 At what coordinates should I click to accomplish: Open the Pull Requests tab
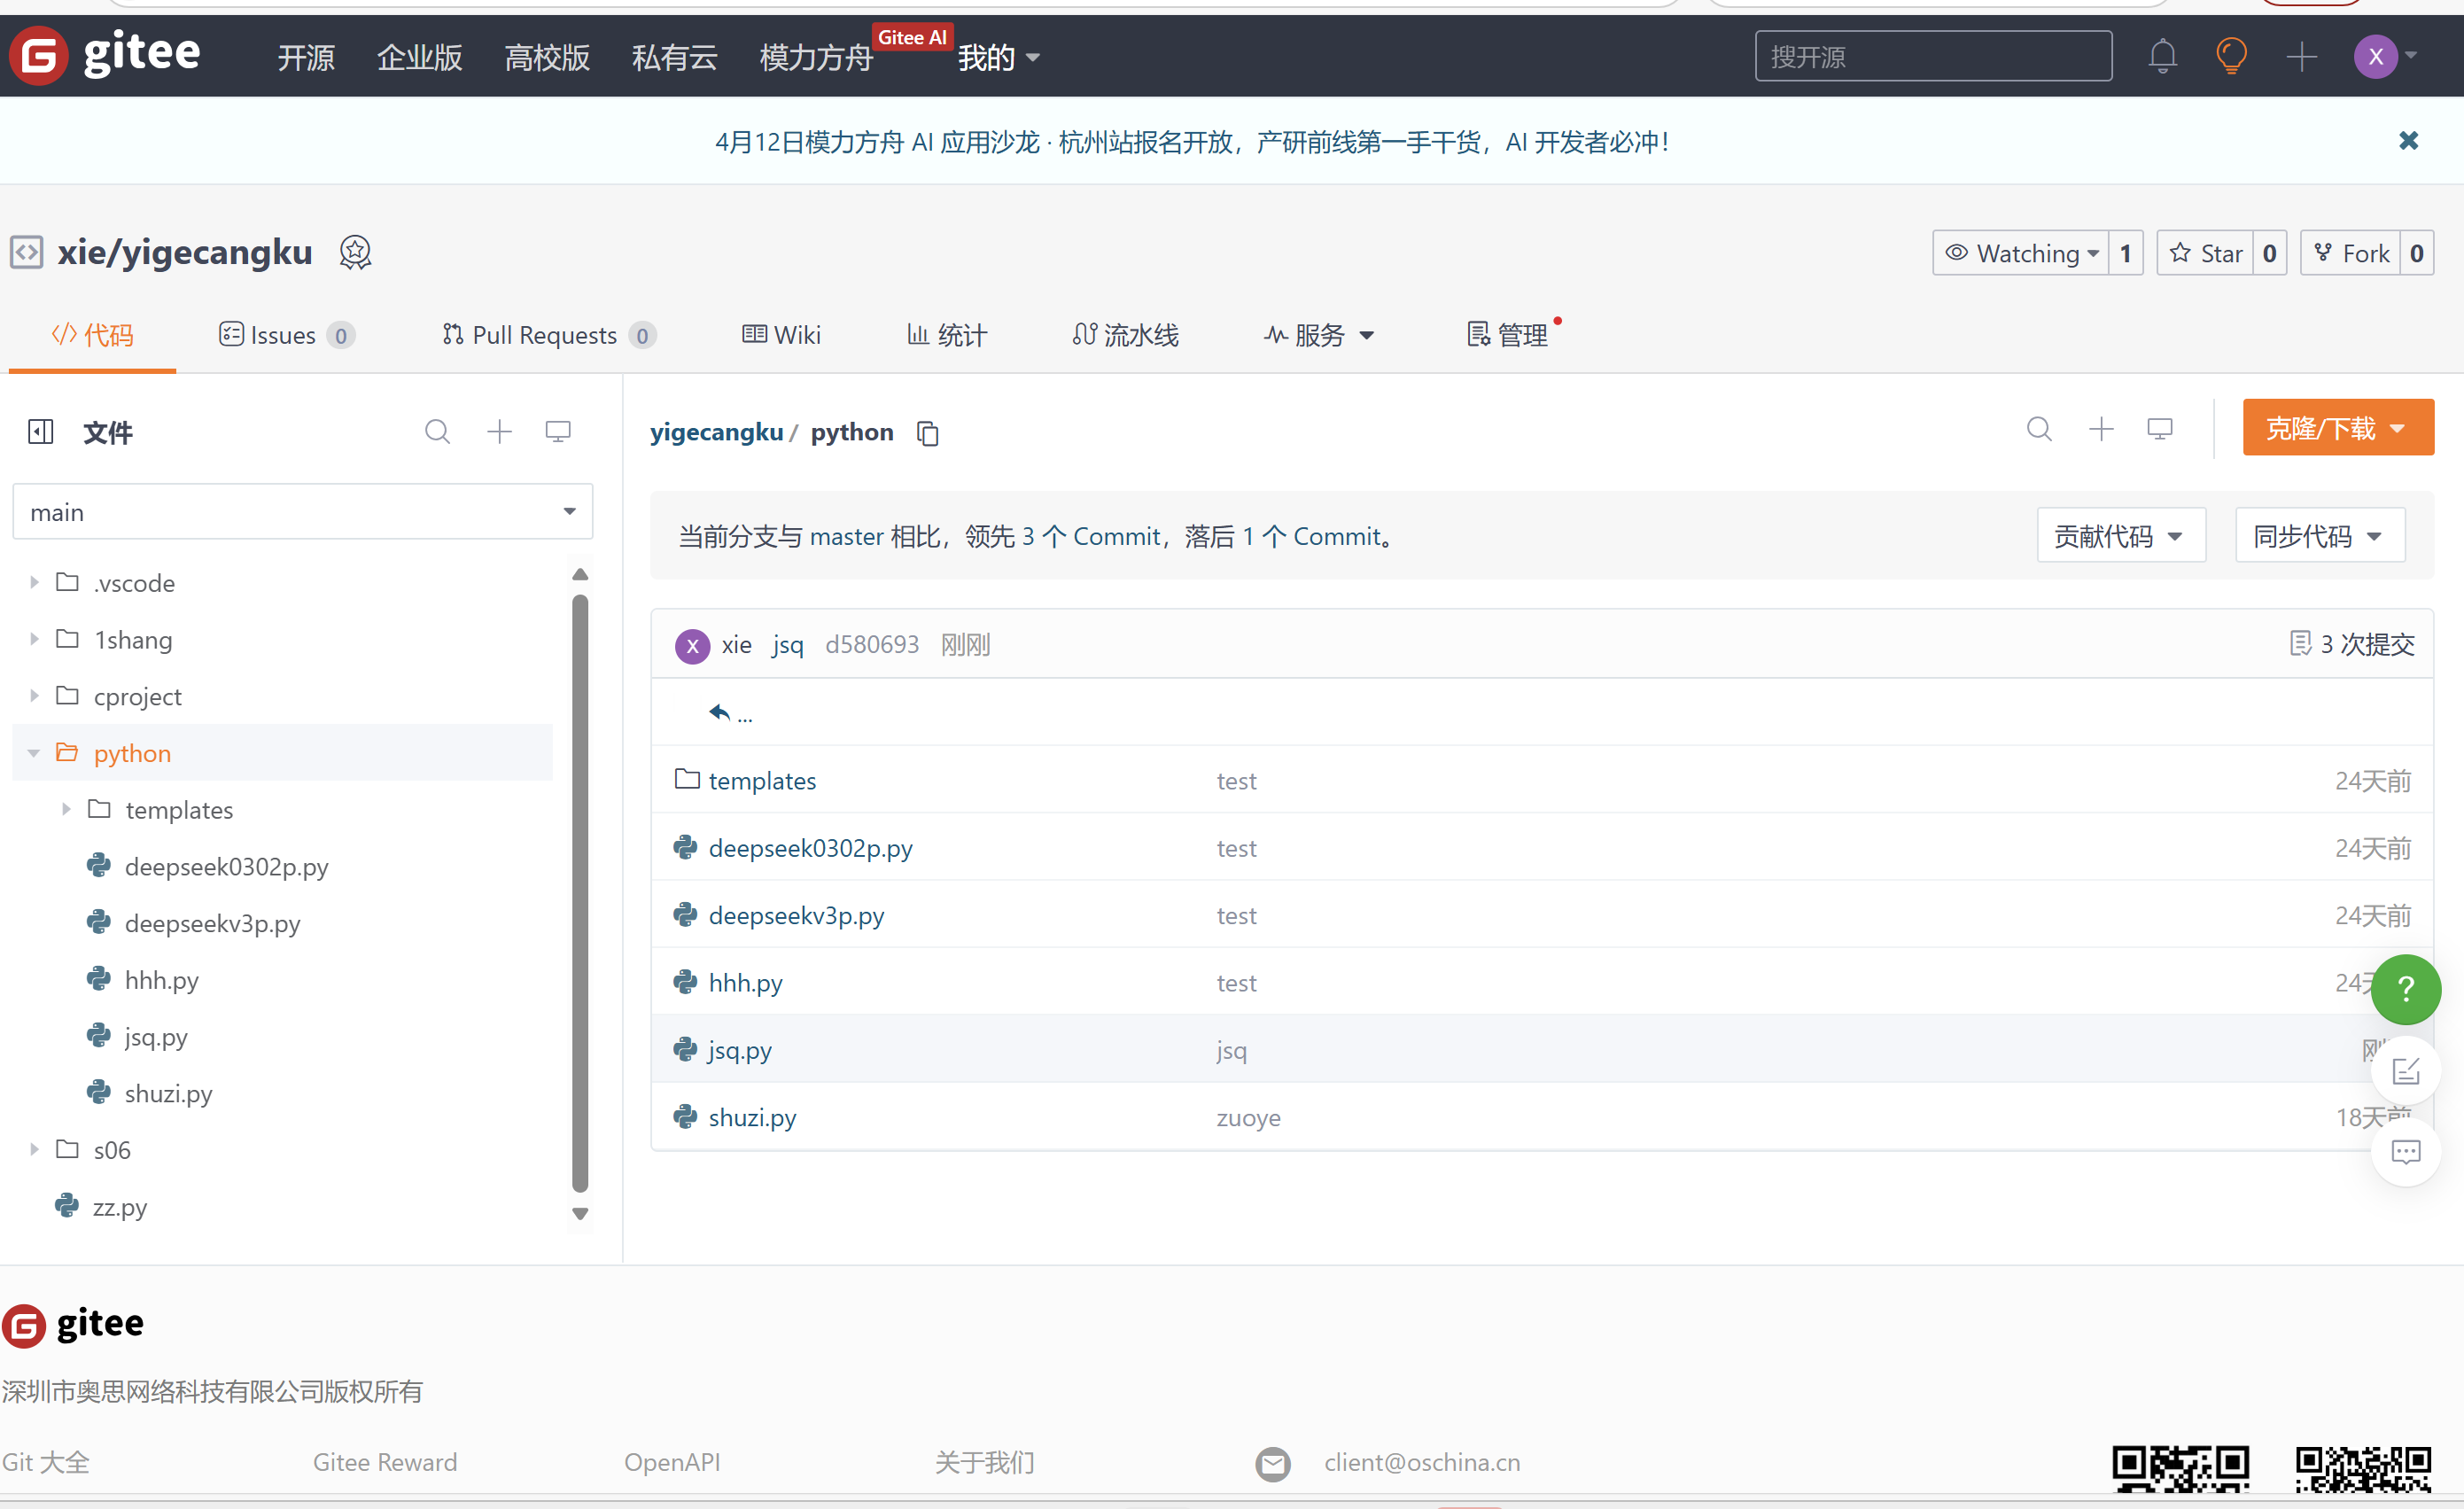(544, 335)
